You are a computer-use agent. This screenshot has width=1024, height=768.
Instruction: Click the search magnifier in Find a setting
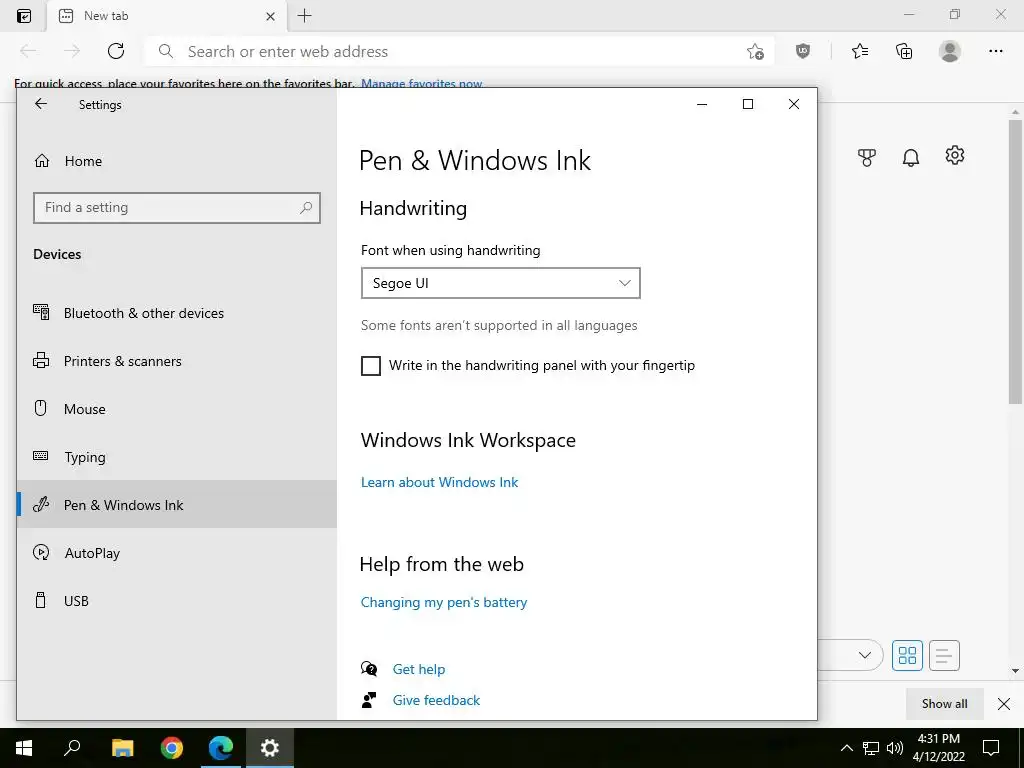pyautogui.click(x=306, y=208)
